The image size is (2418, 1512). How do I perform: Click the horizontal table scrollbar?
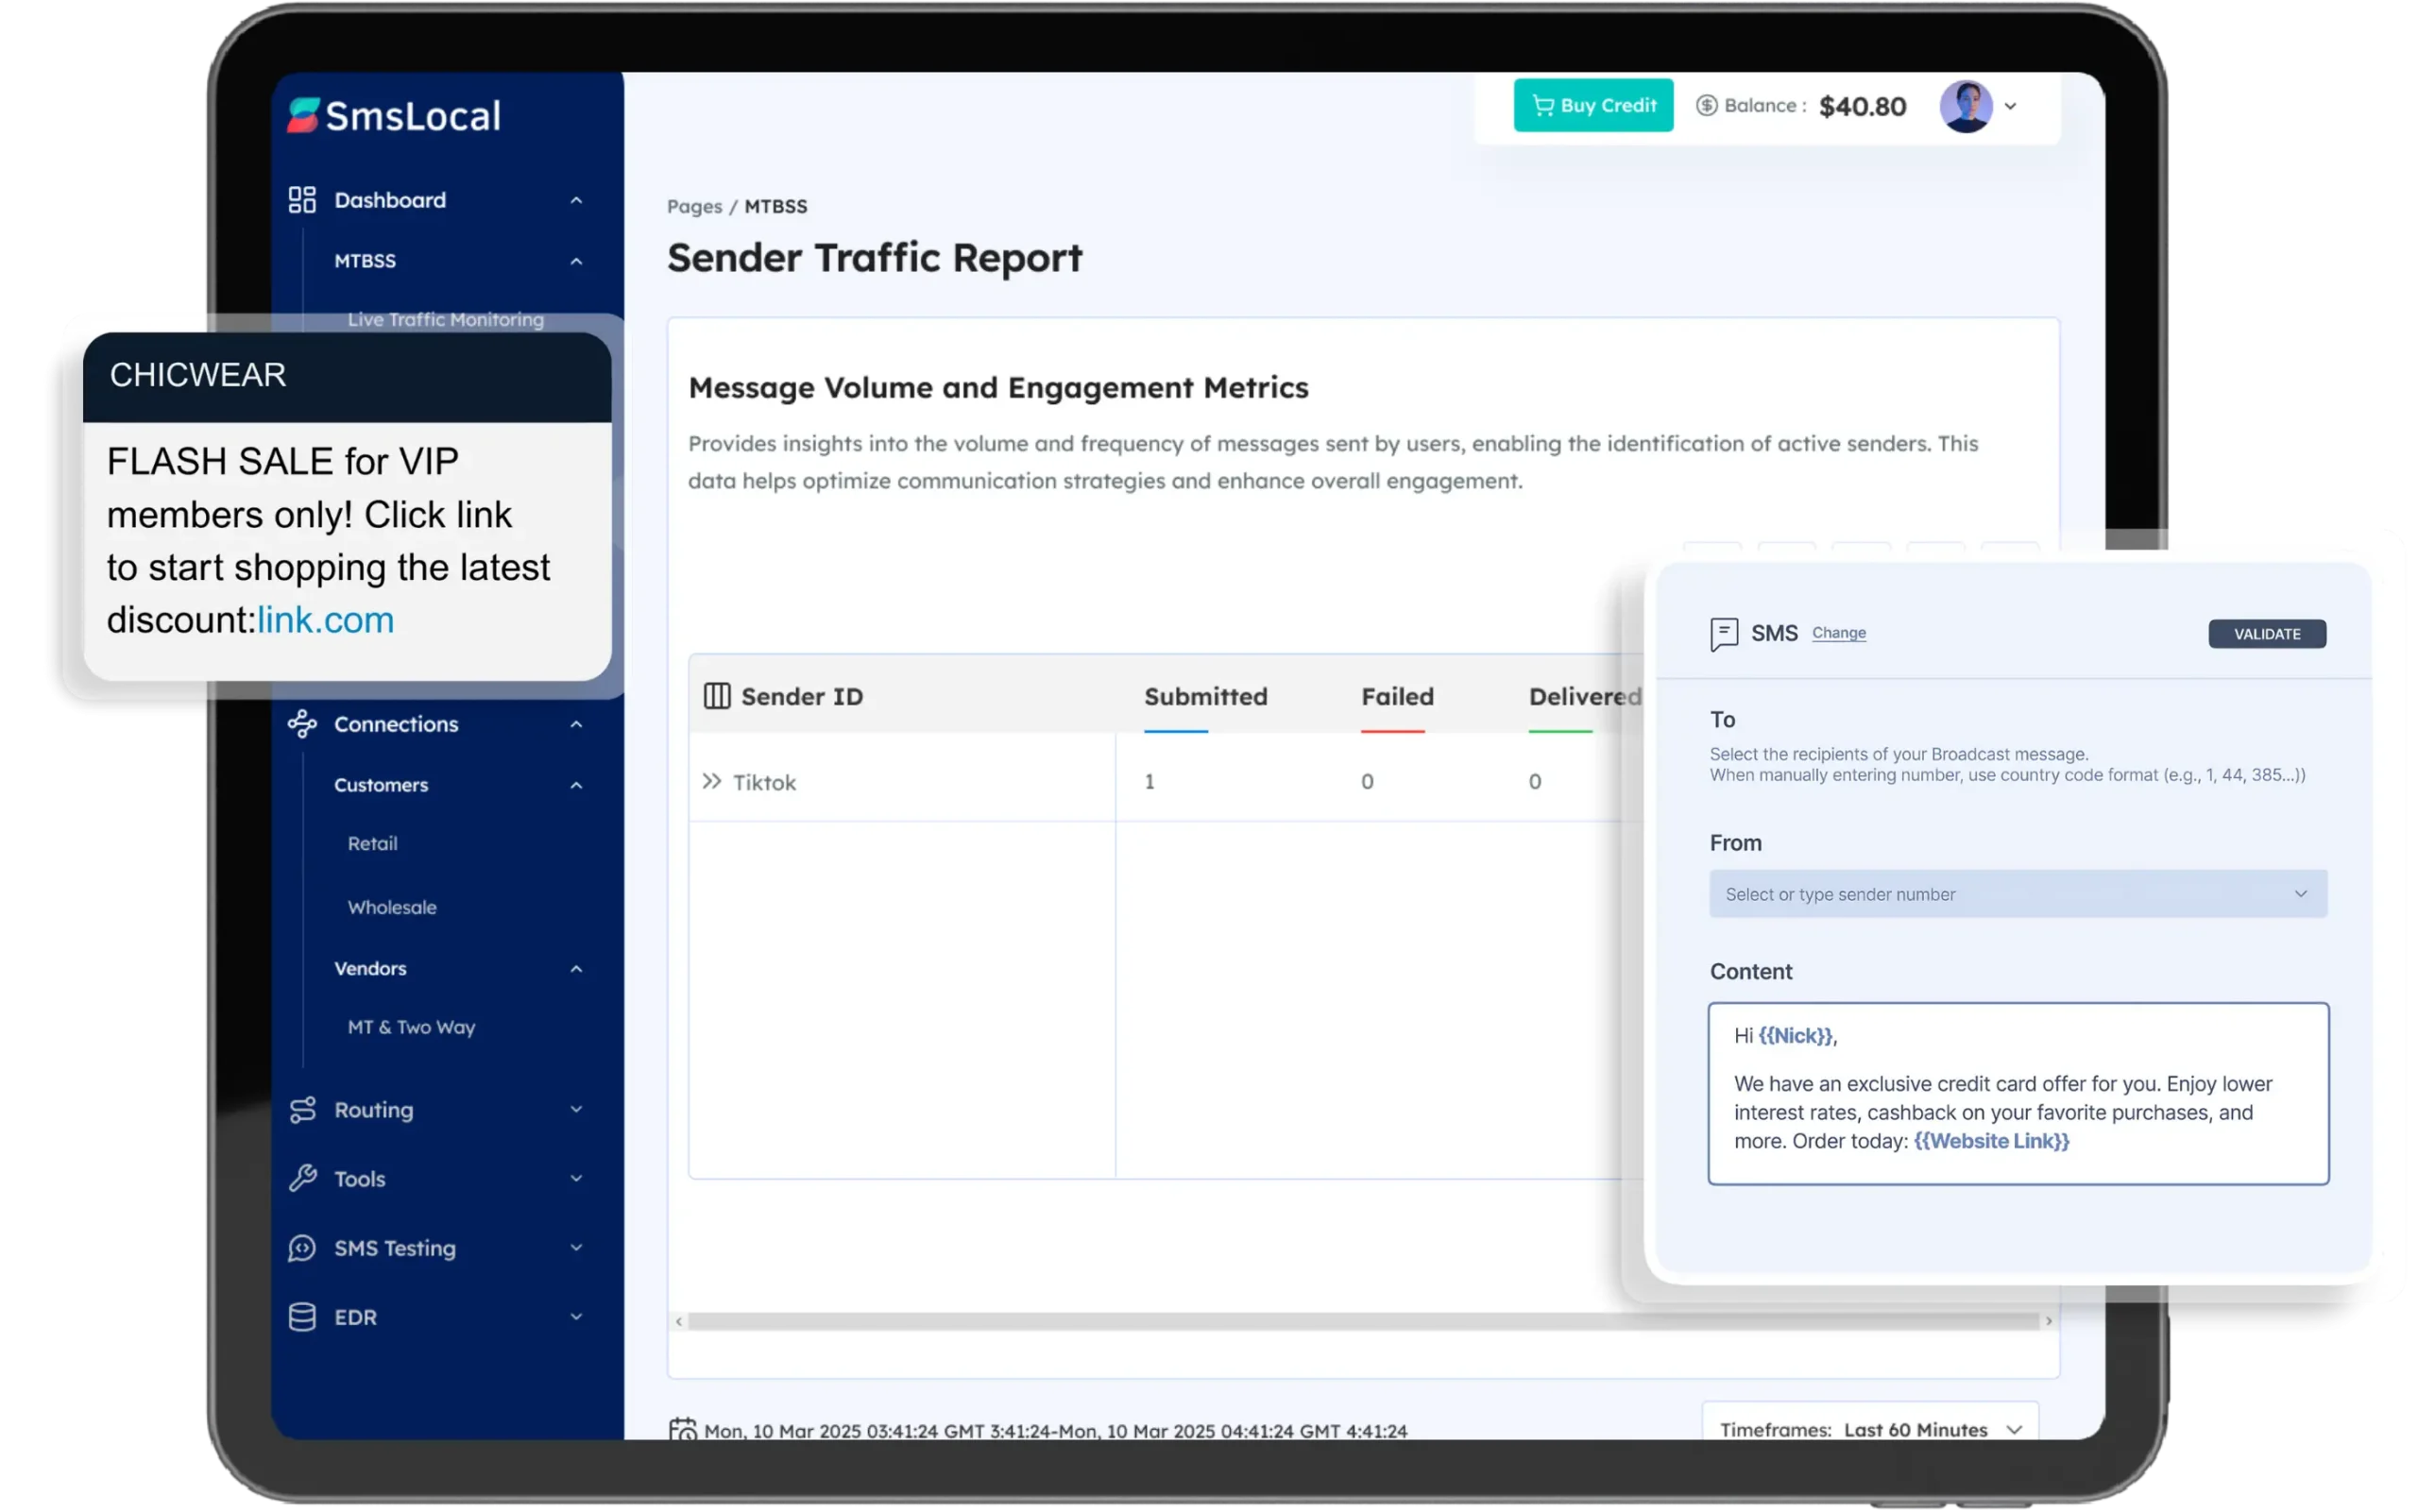click(x=1362, y=1321)
